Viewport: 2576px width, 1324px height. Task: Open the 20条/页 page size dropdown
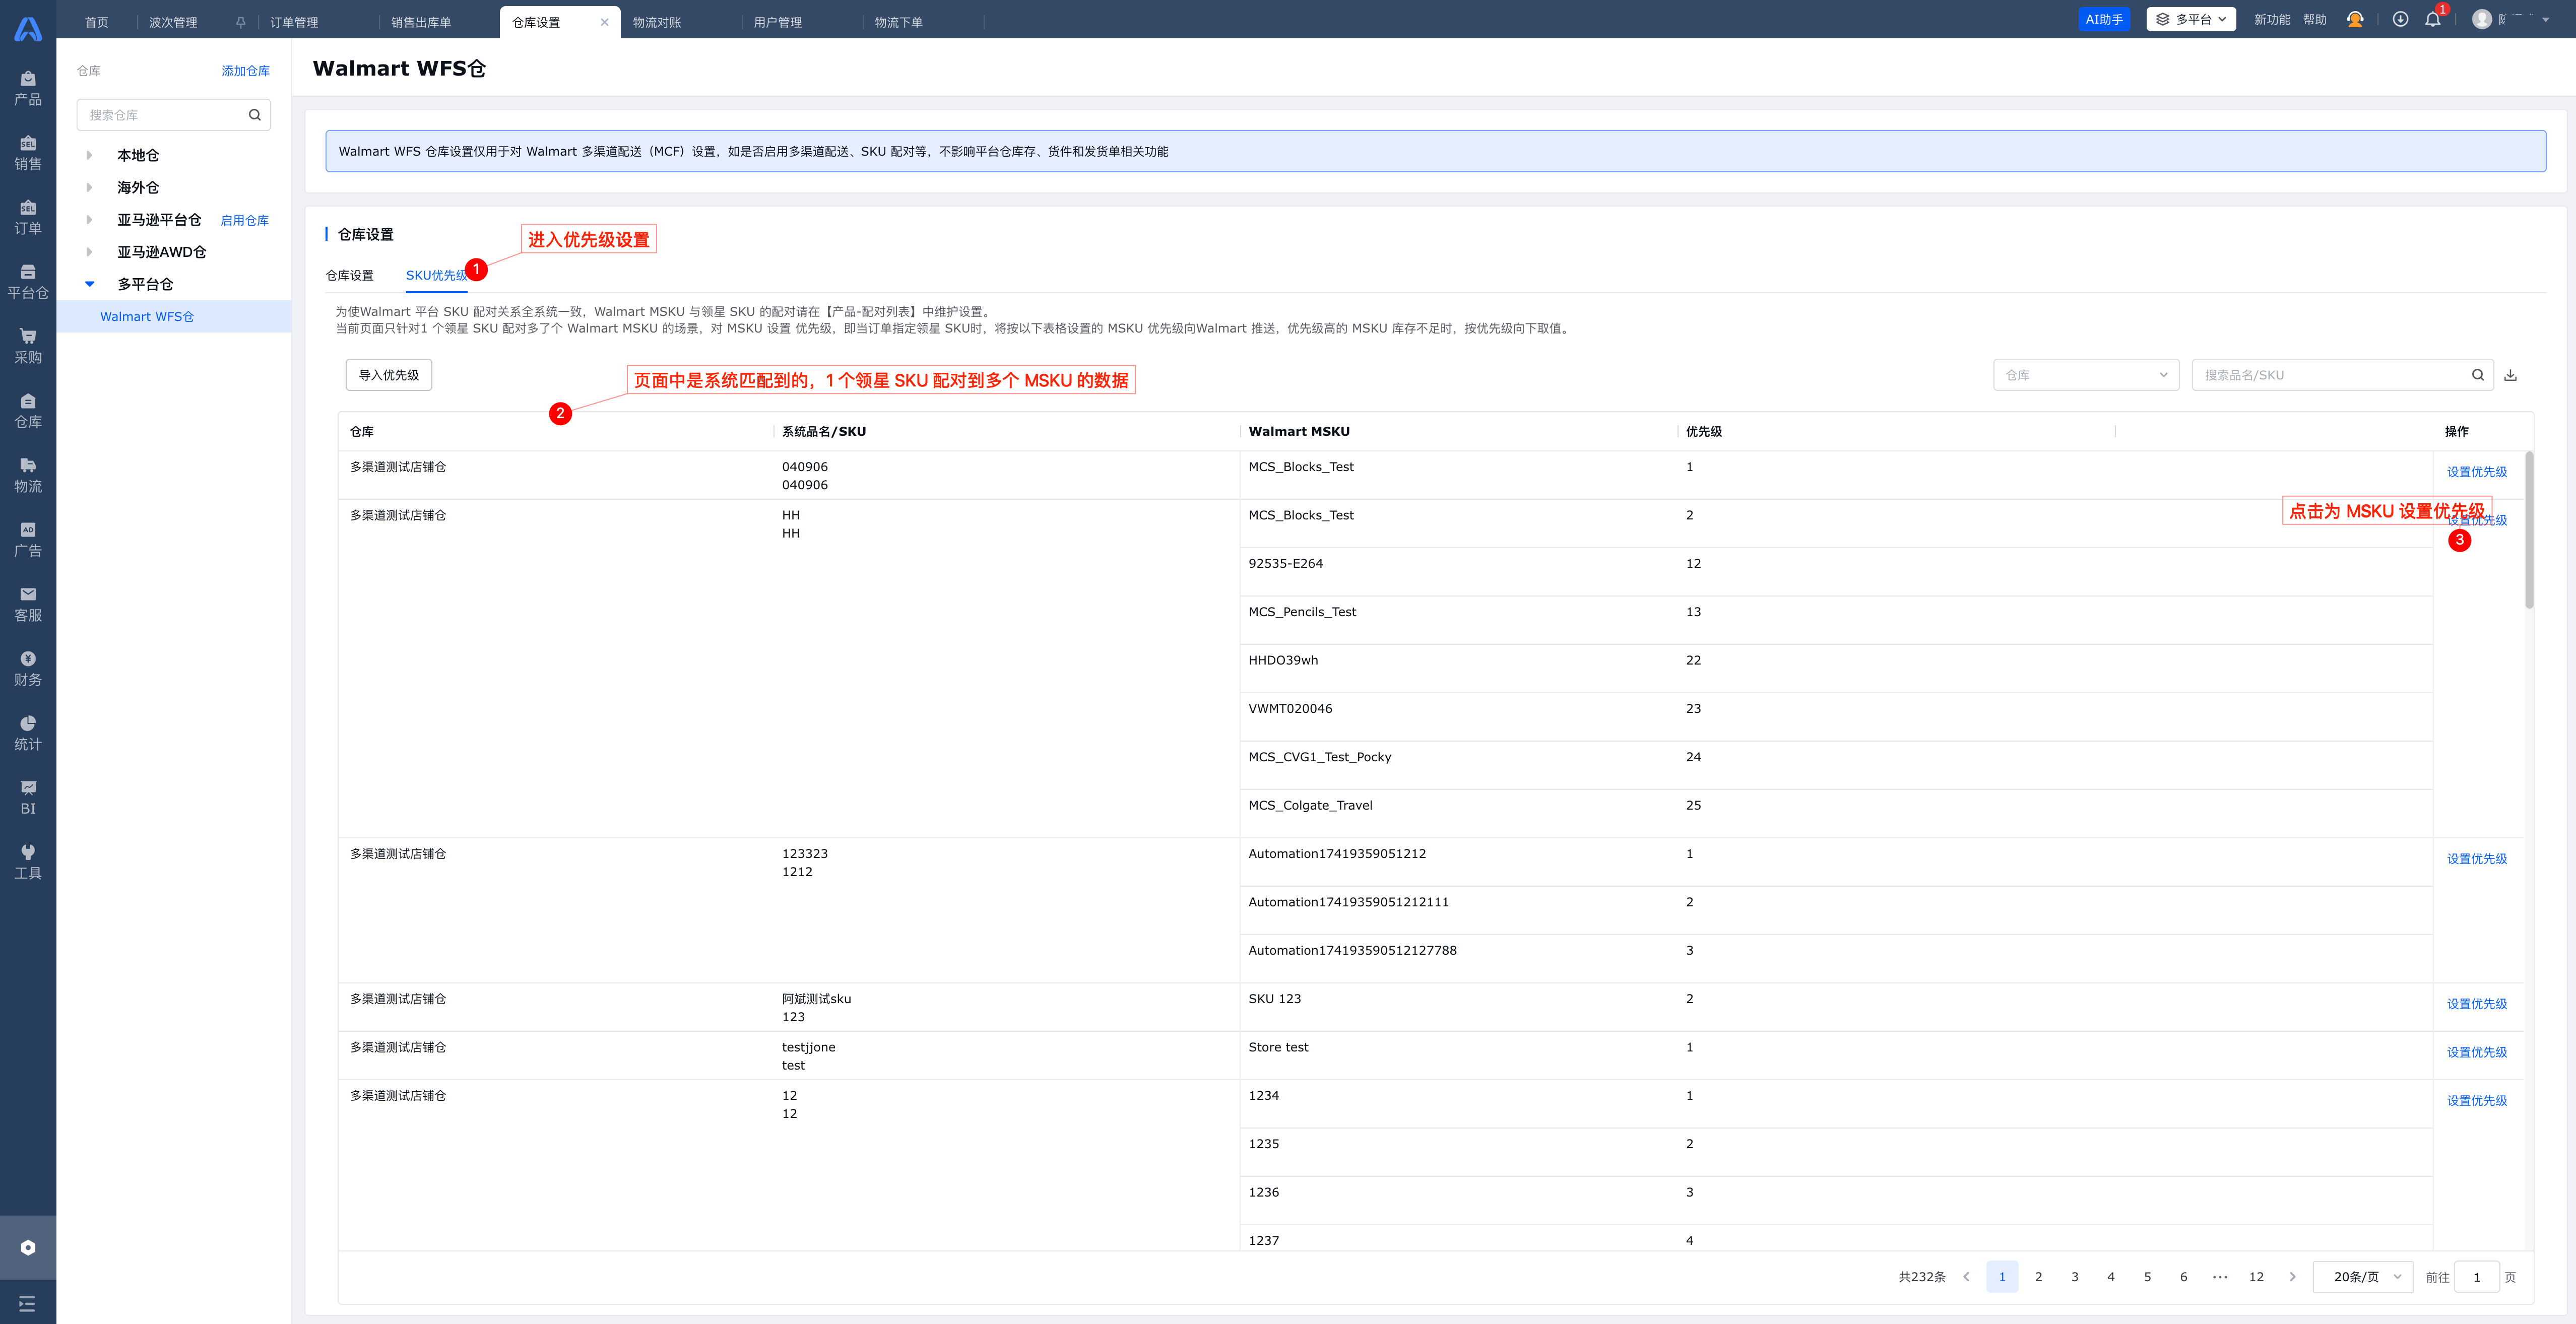click(x=2363, y=1277)
